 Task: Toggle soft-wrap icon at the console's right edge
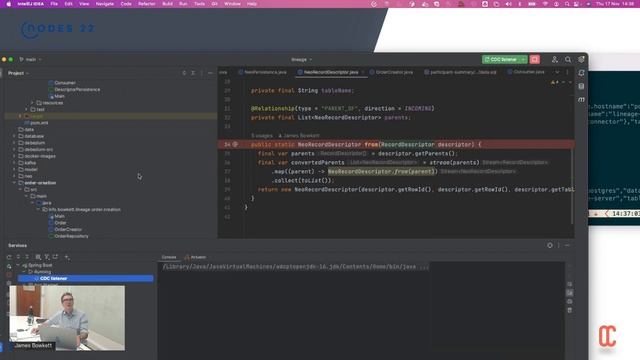(569, 284)
